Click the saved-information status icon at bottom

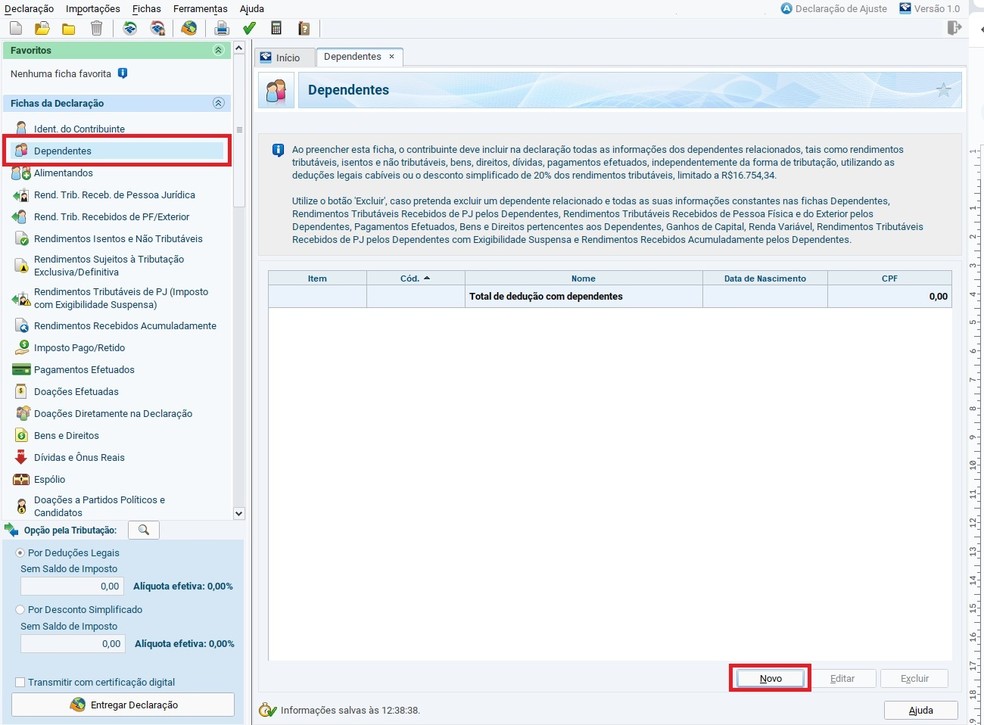(x=267, y=710)
